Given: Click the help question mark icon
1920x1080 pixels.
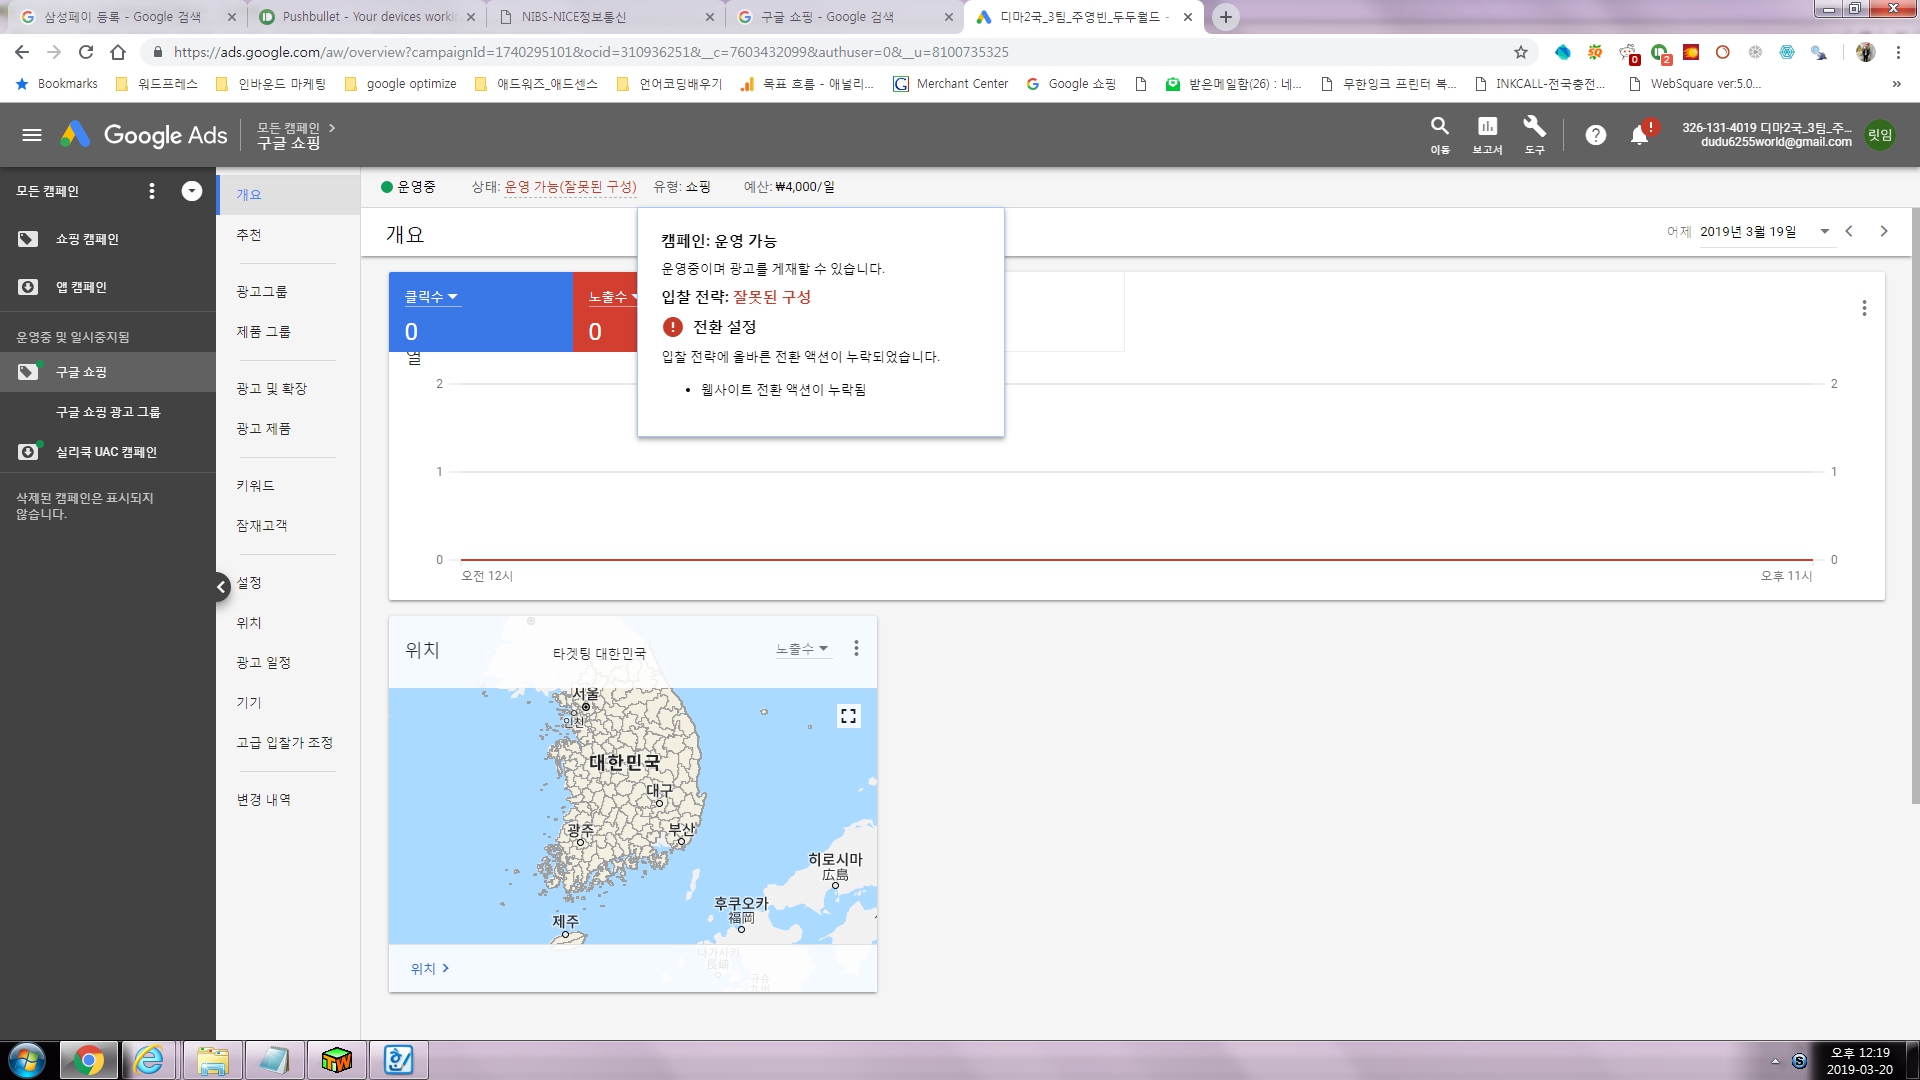Looking at the screenshot, I should point(1595,135).
